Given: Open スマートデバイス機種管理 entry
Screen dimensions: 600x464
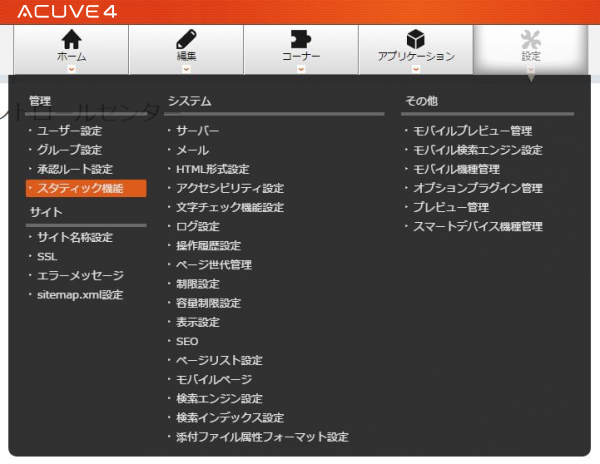Looking at the screenshot, I should pos(478,226).
